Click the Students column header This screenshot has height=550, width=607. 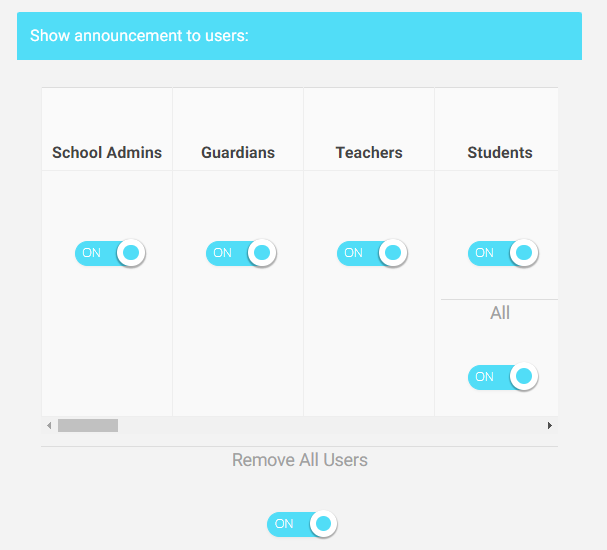(499, 153)
